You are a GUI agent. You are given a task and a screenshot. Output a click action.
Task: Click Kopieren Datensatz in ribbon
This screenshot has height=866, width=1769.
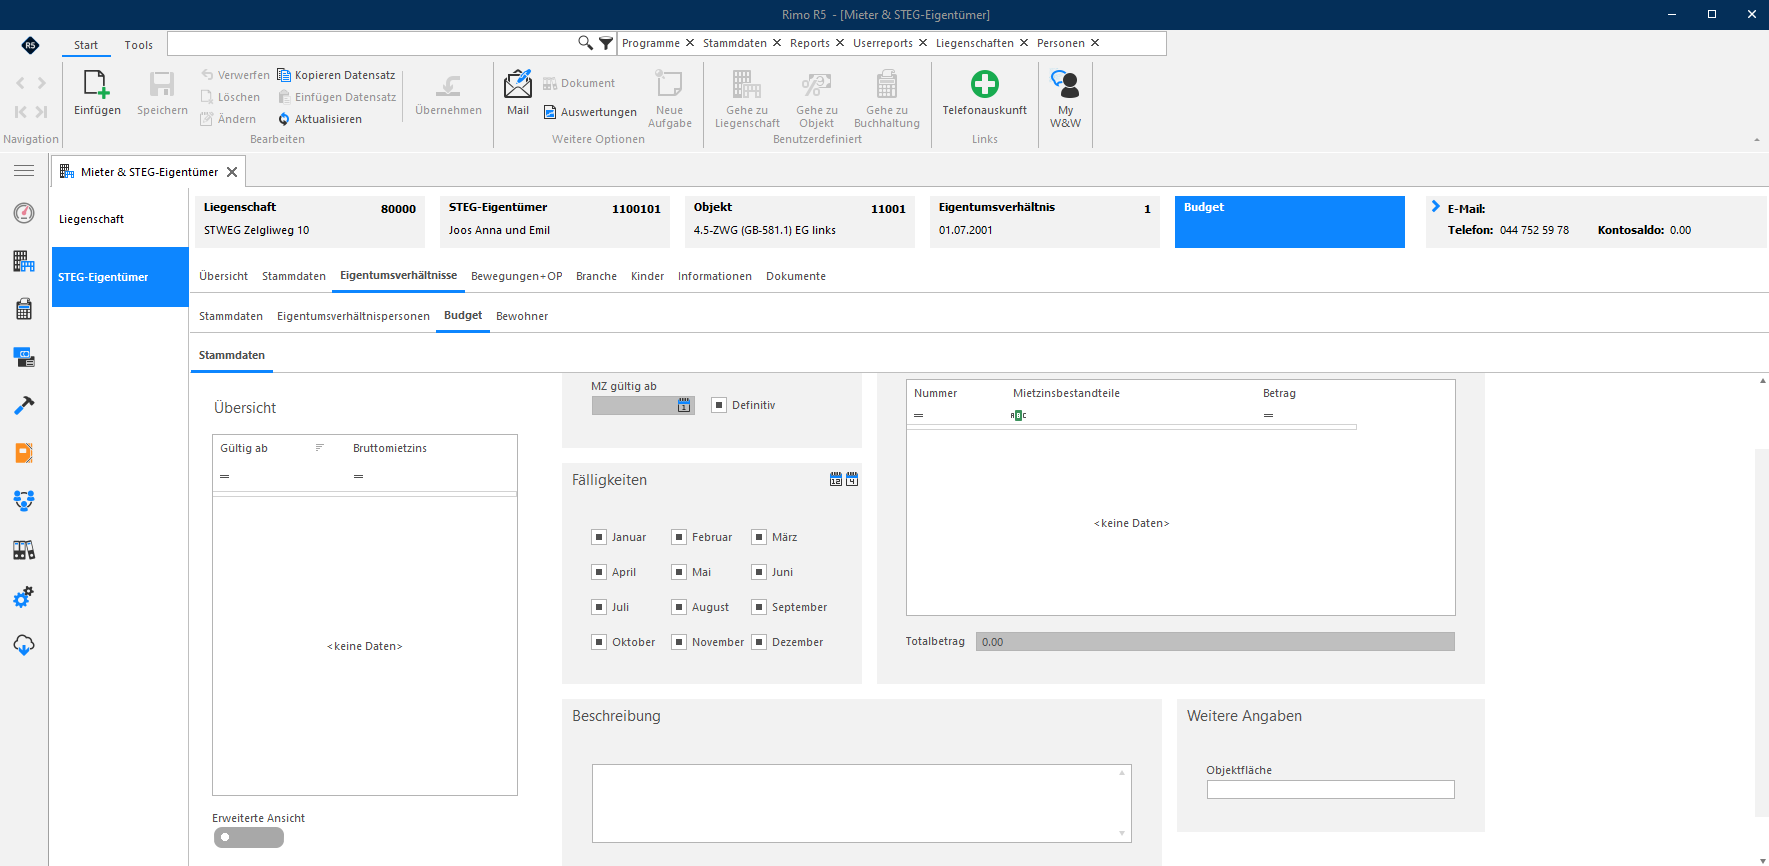pyautogui.click(x=336, y=75)
